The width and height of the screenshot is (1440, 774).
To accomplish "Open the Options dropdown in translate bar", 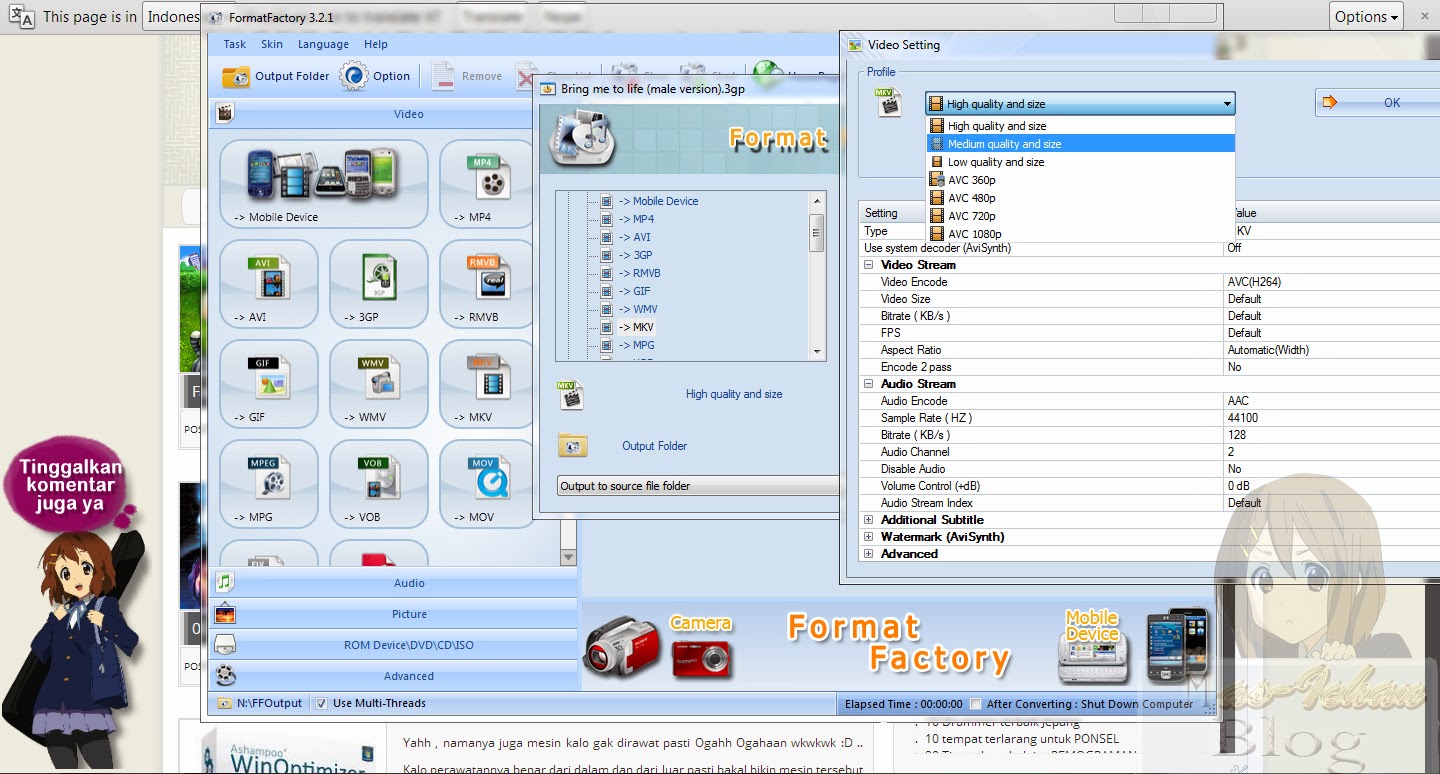I will tap(1367, 16).
